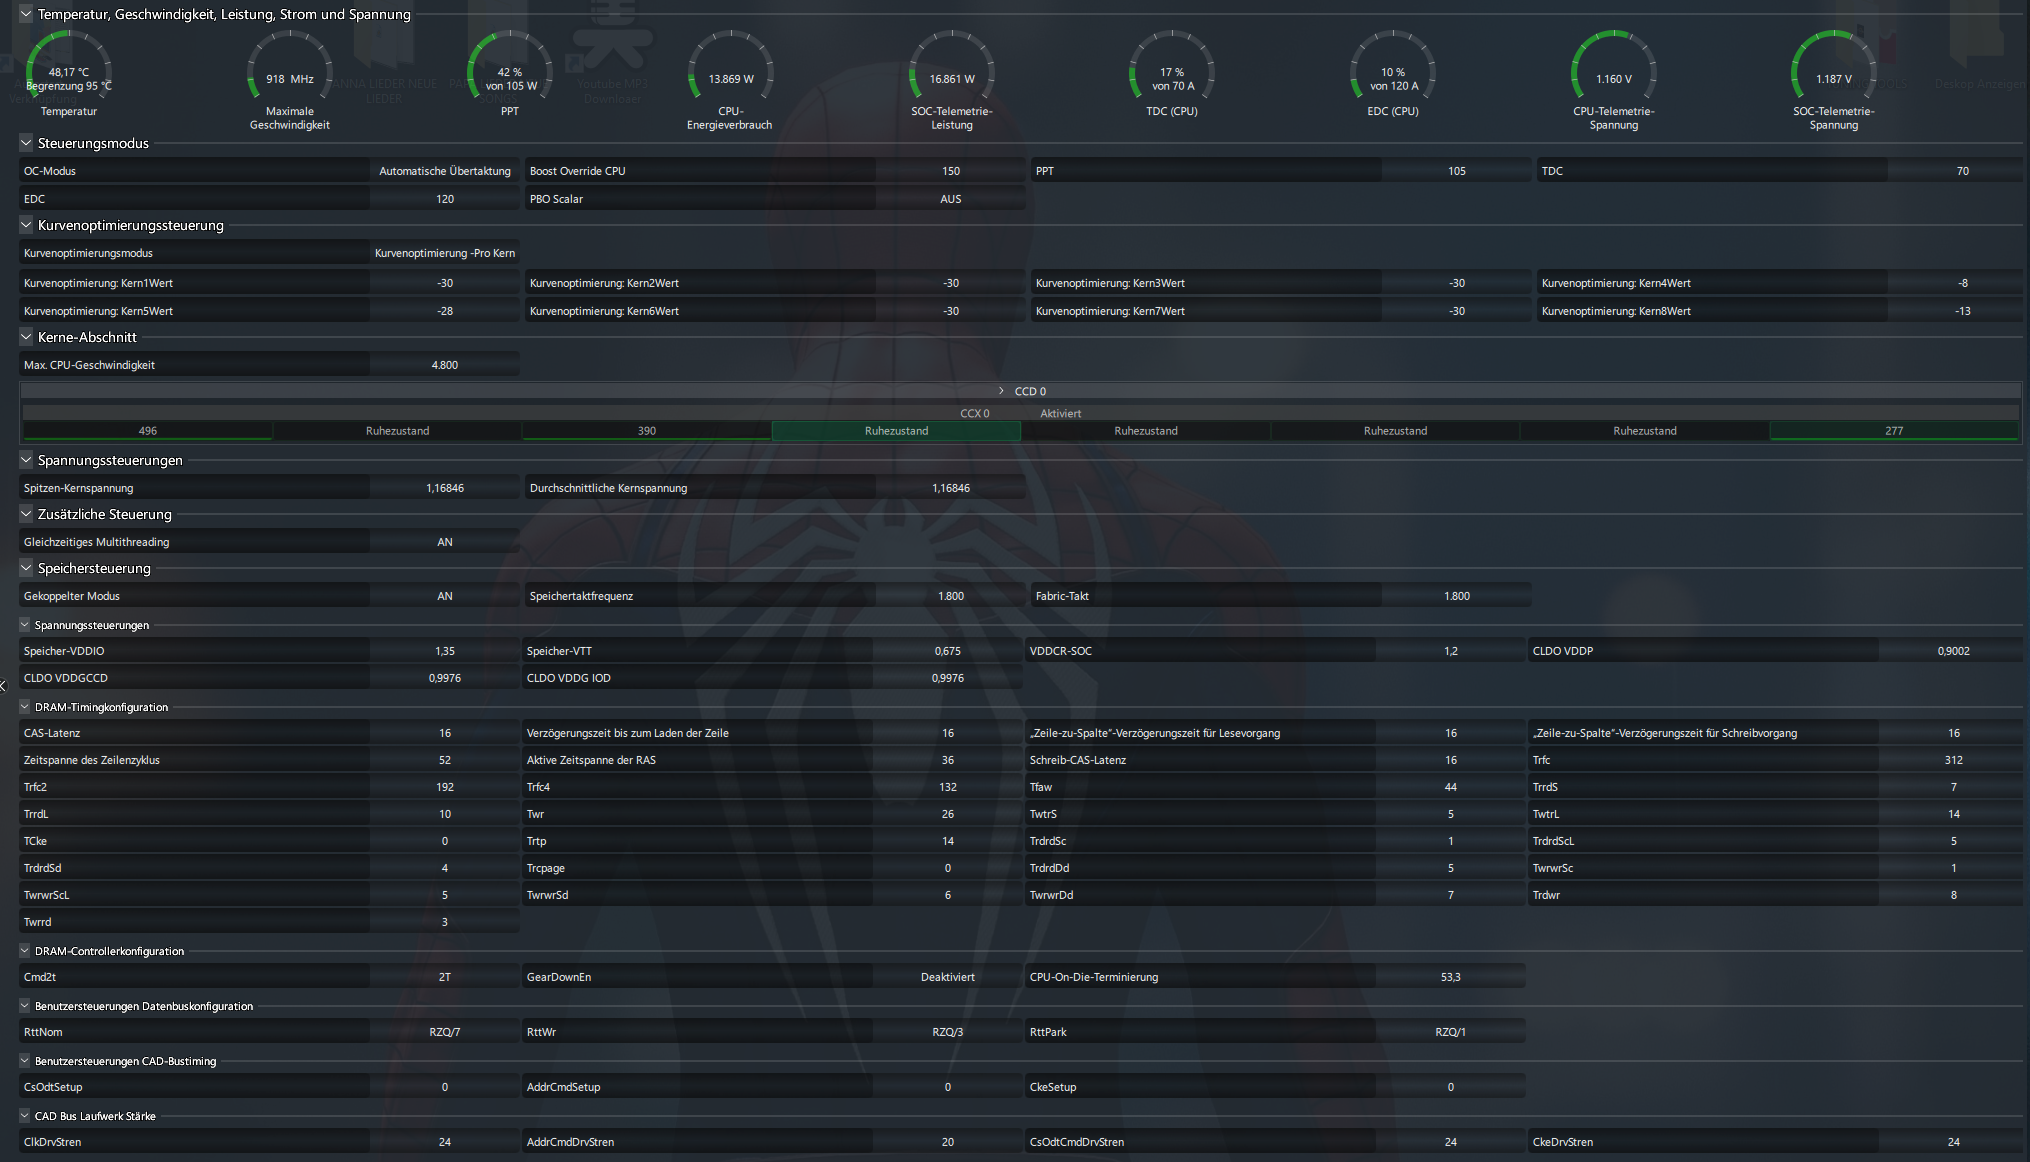2030x1162 pixels.
Task: Select the core tile showing 496
Action: [147, 431]
